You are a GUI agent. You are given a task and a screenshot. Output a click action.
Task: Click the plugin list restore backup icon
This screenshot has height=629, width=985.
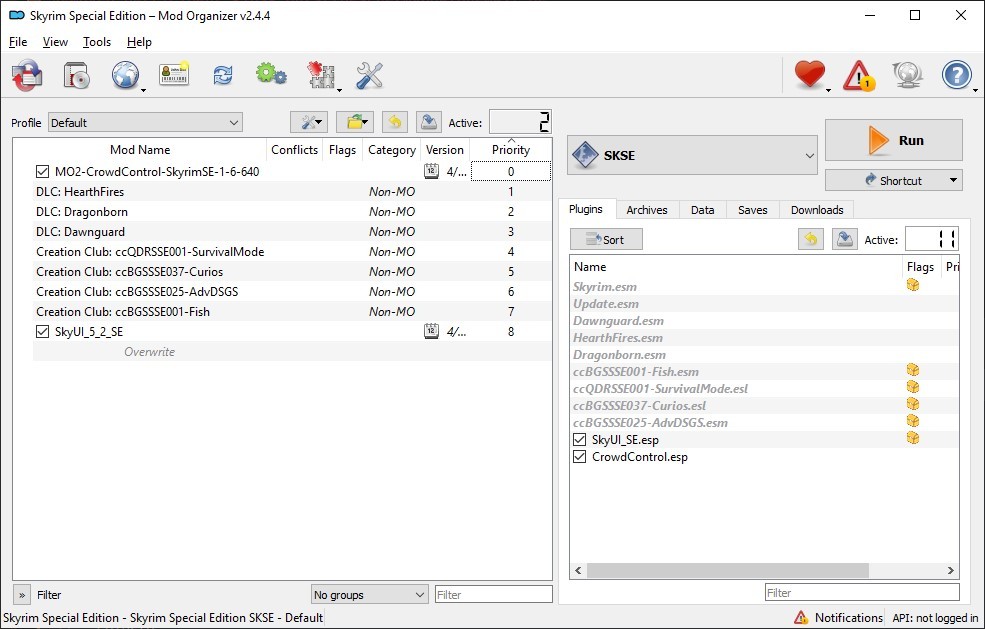pos(811,239)
